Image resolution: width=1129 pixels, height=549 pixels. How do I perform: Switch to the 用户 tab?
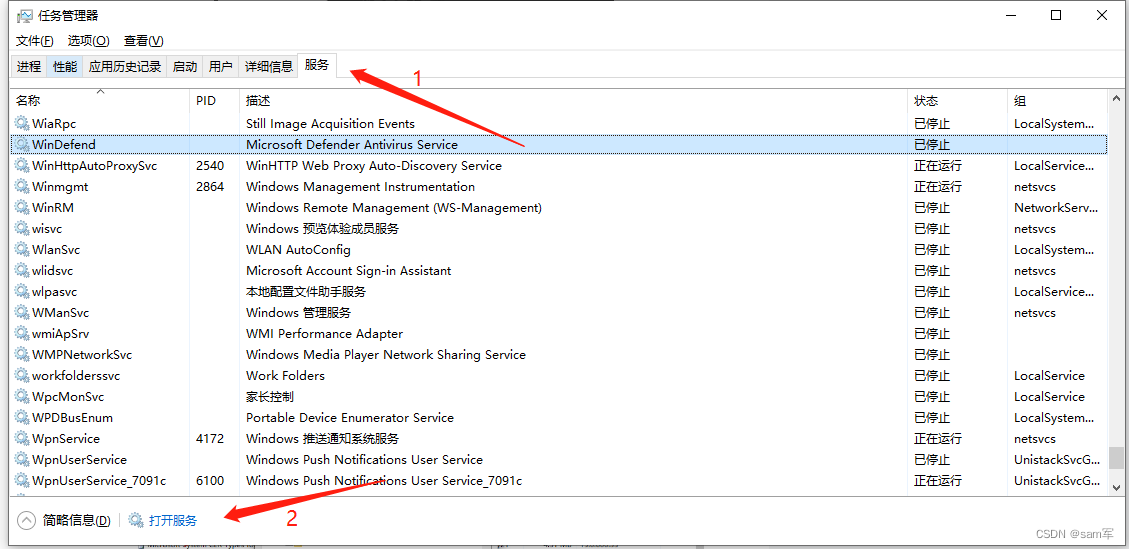coord(220,66)
